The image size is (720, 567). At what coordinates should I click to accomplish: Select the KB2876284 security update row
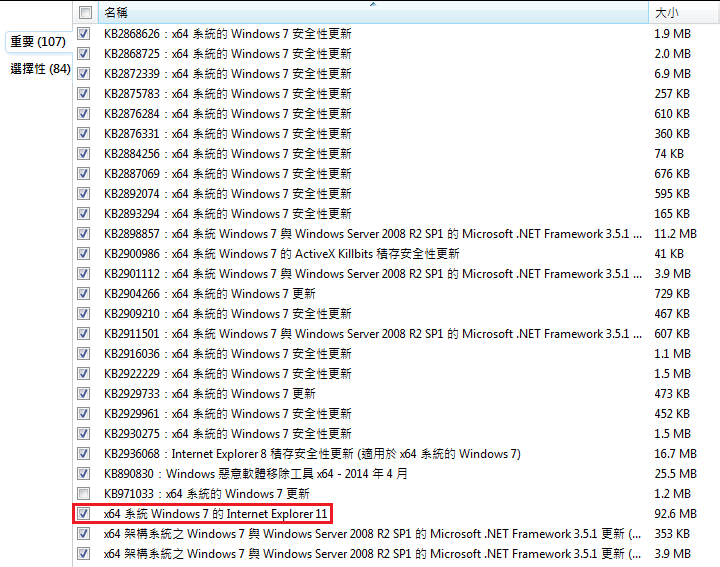(397, 113)
